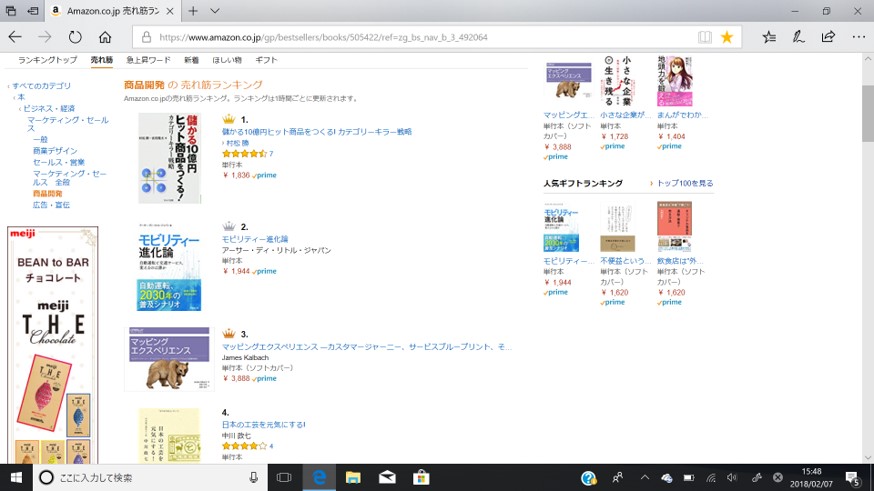Screen dimensions: 874x491
Task: Click the browser forward arrow
Action: [45, 37]
